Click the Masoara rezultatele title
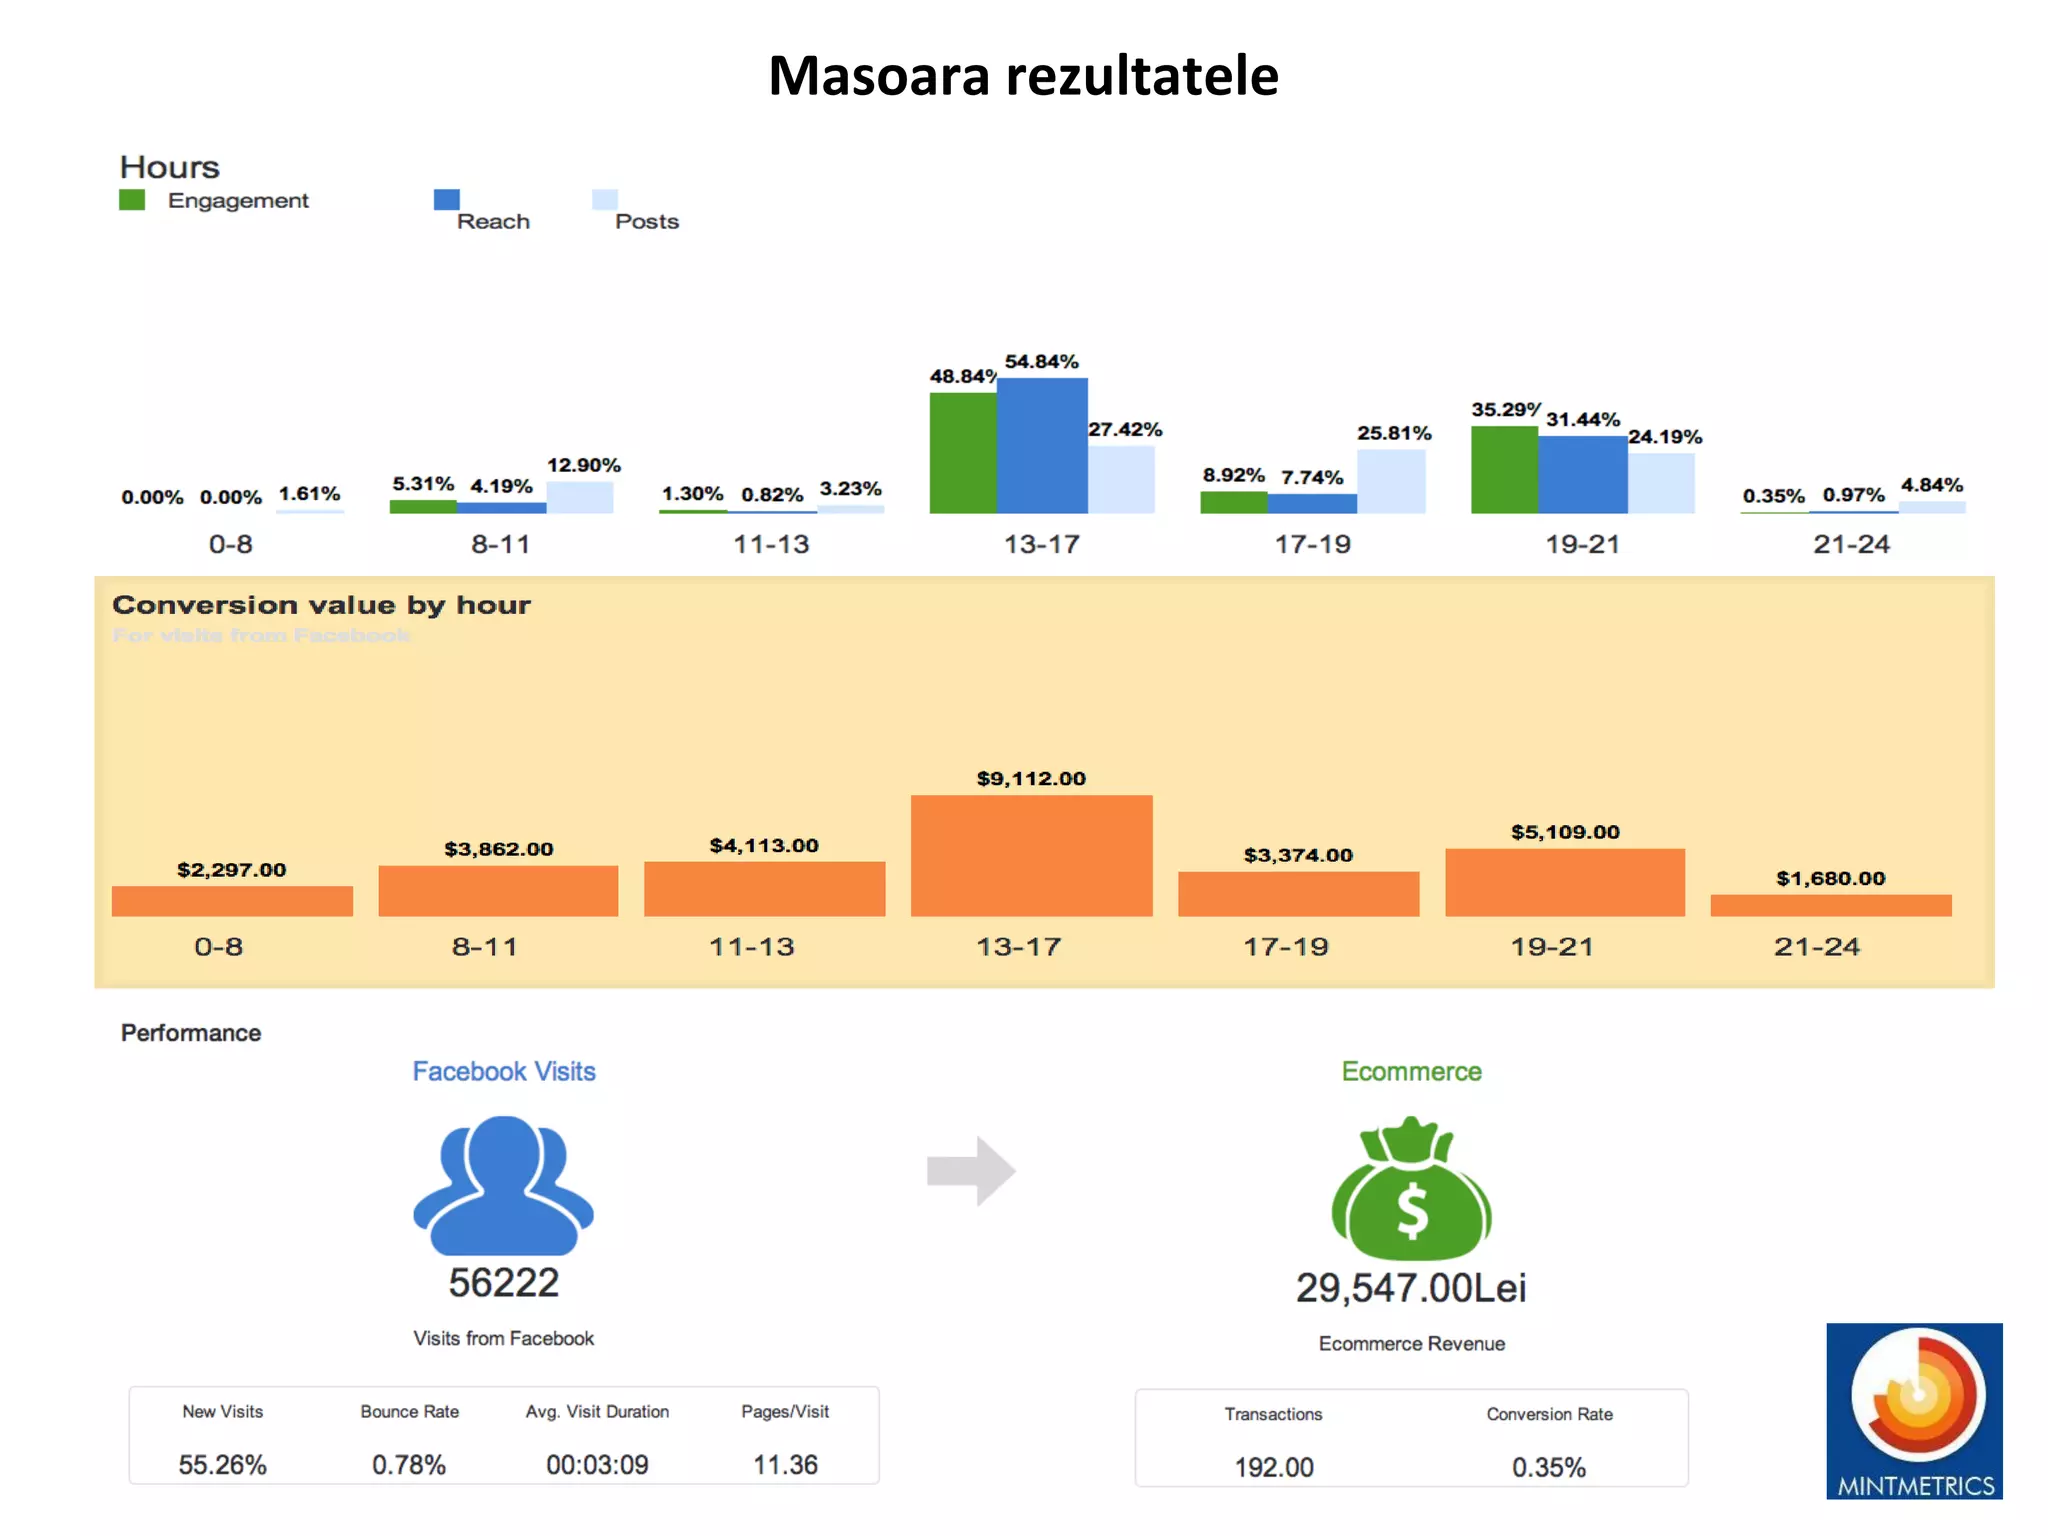The width and height of the screenshot is (2048, 1536). [1023, 76]
